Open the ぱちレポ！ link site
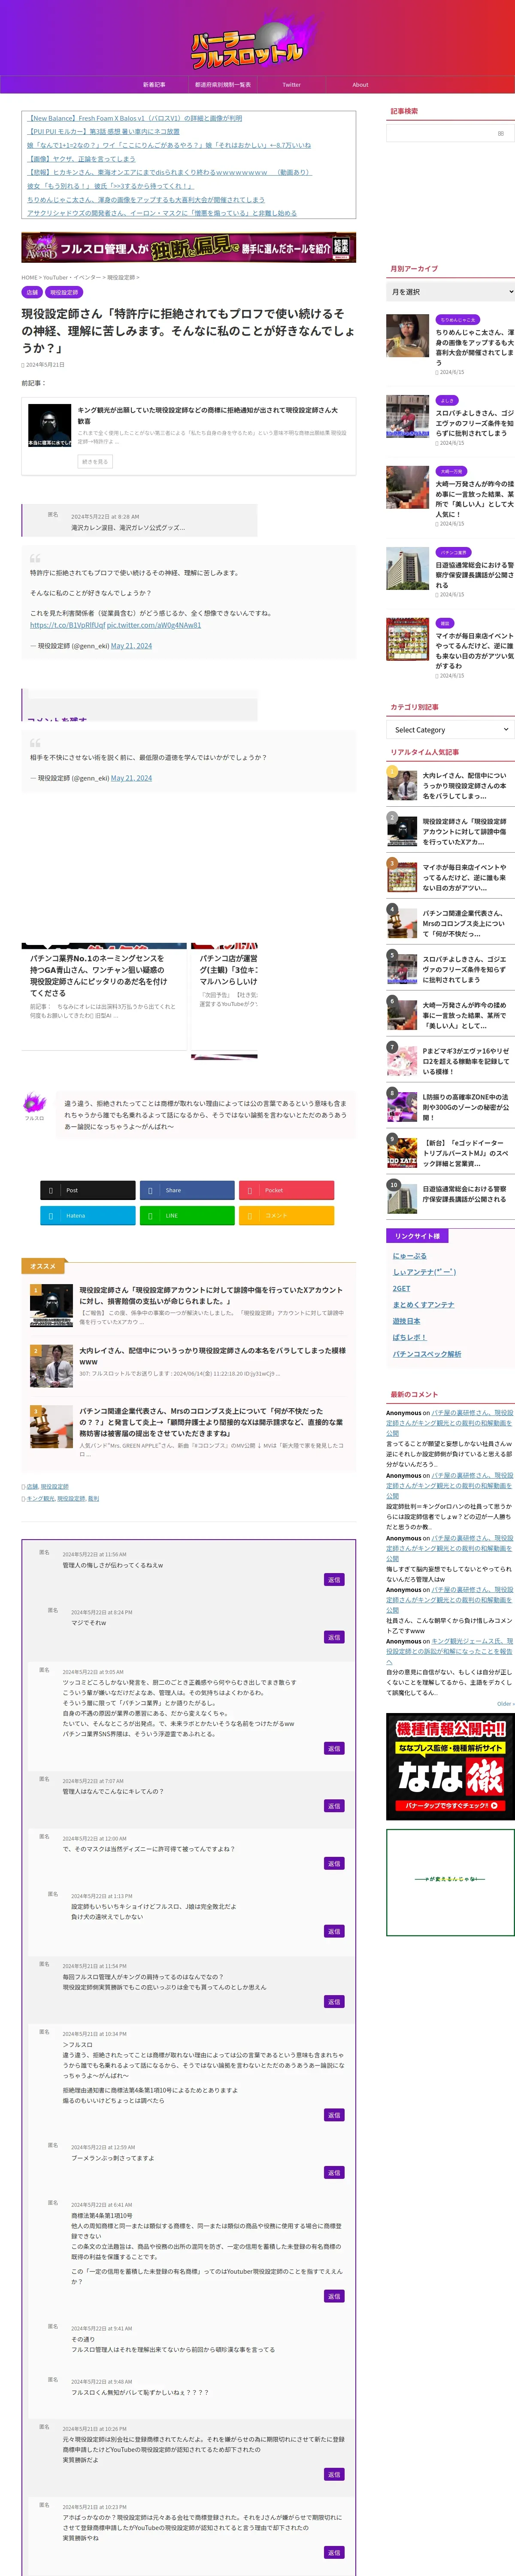This screenshot has width=515, height=2576. tap(409, 1337)
